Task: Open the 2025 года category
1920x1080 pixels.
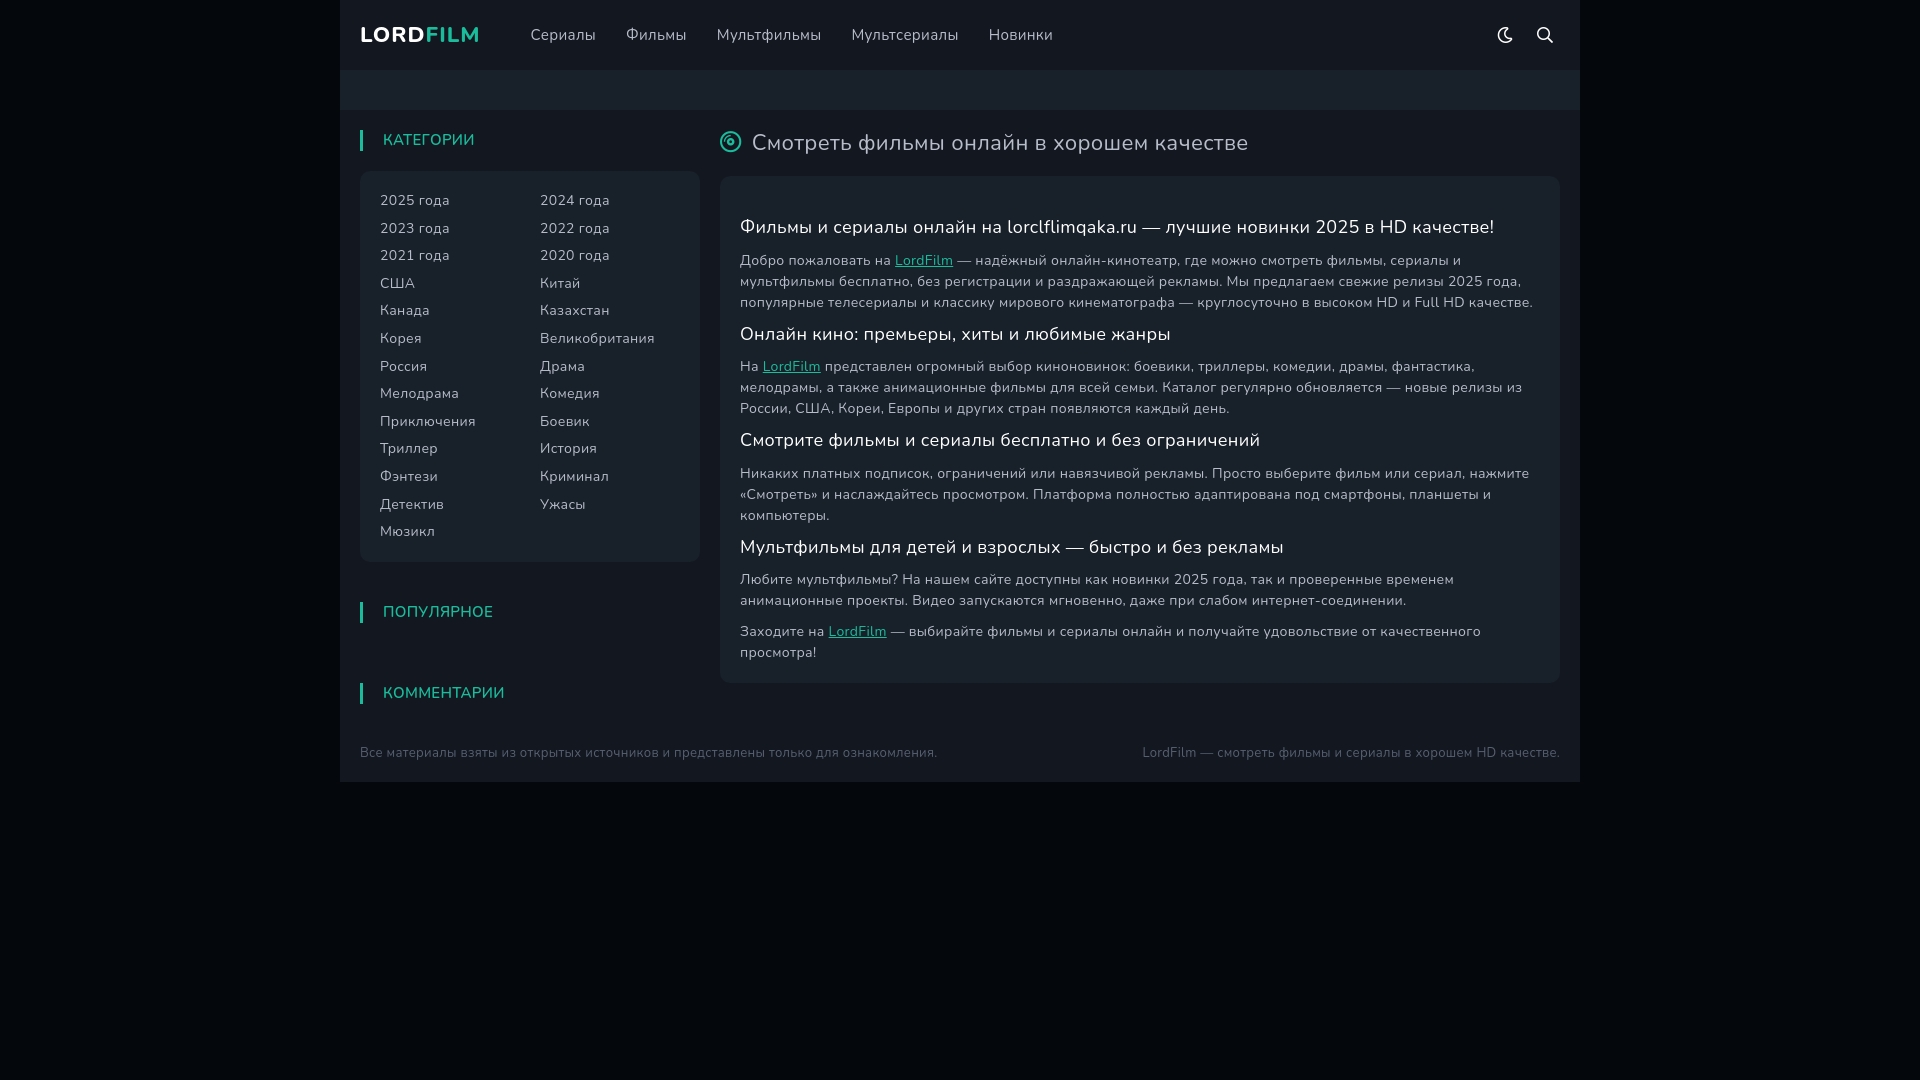Action: click(x=414, y=201)
